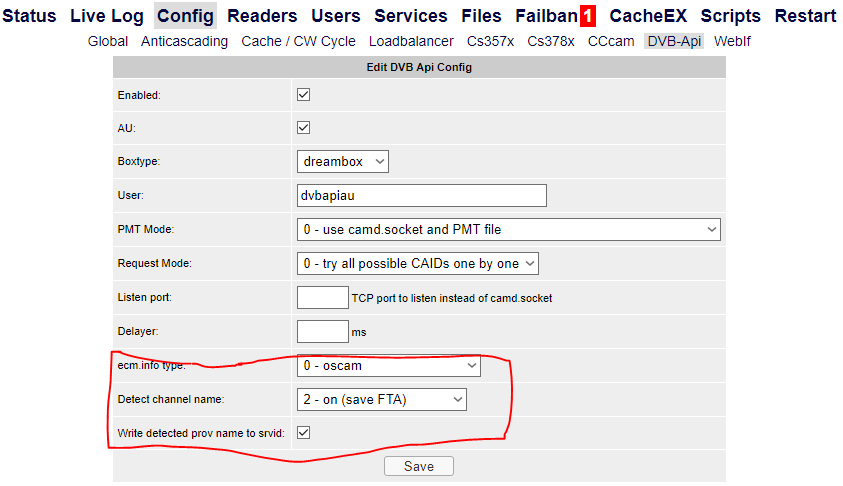Open the Files menu
The height and width of the screenshot is (486, 843).
pyautogui.click(x=481, y=16)
